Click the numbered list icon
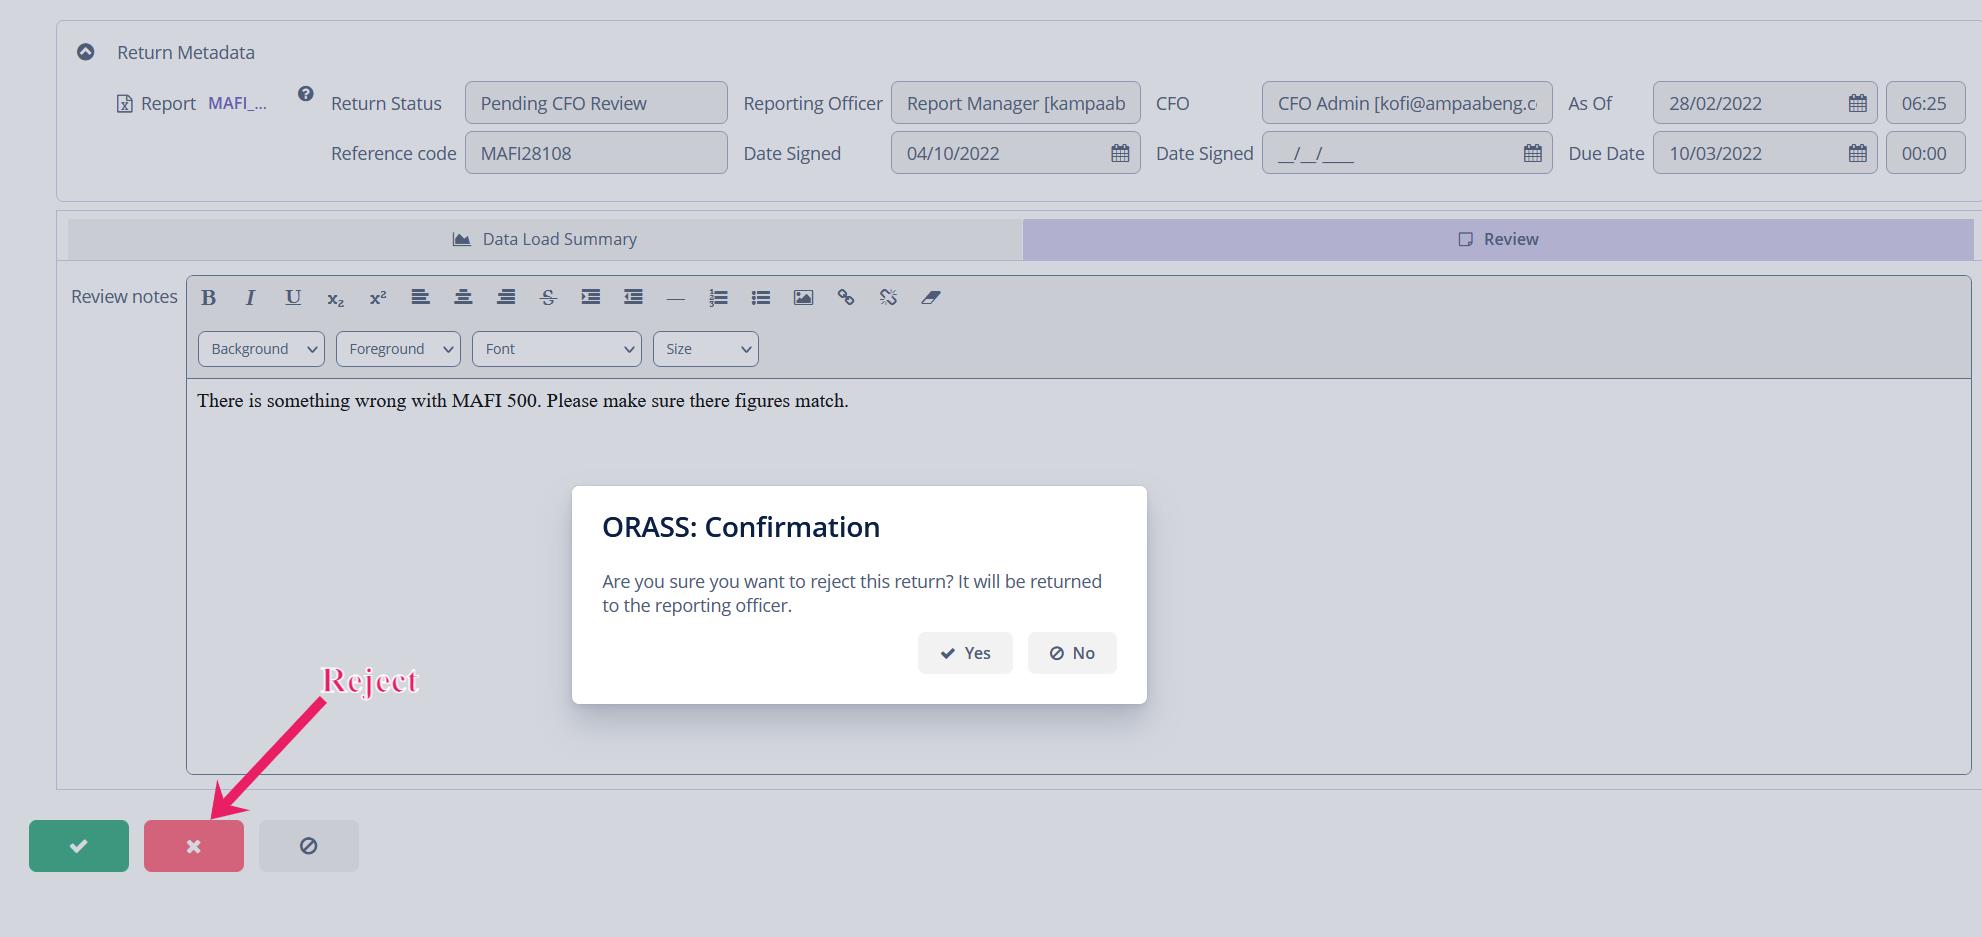The width and height of the screenshot is (1982, 937). (x=718, y=297)
